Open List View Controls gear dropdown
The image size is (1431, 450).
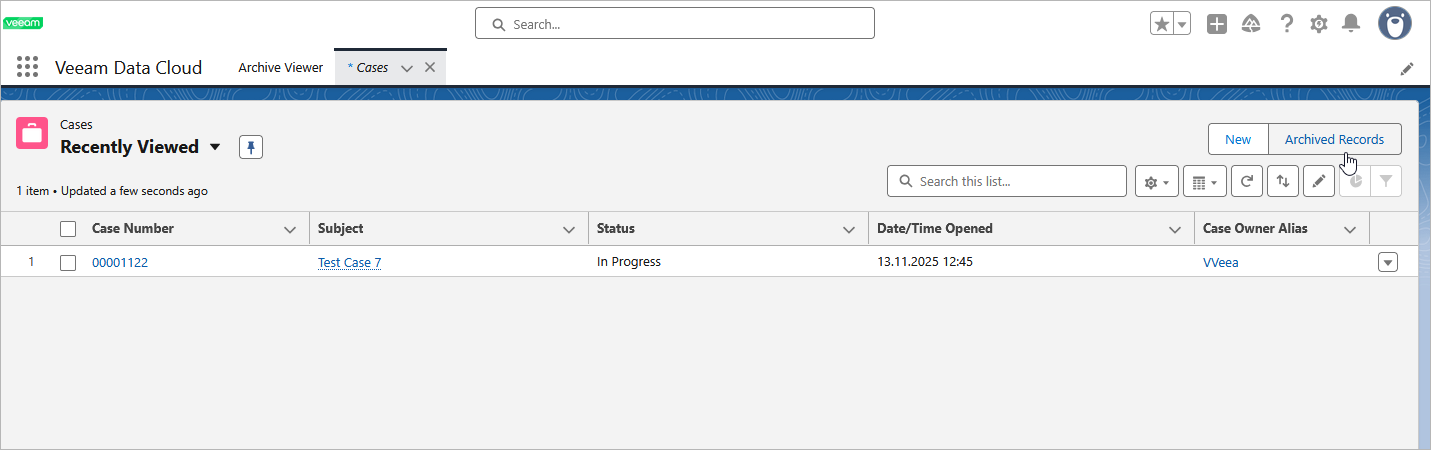coord(1156,182)
